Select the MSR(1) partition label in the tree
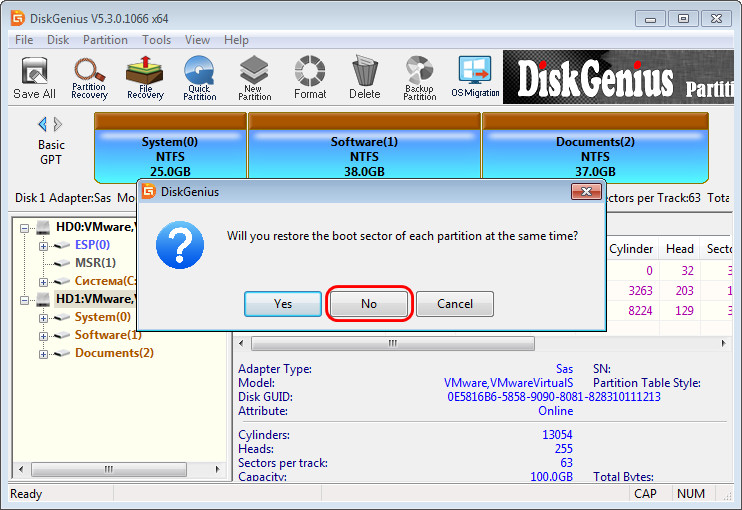Viewport: 742px width, 510px height. click(95, 263)
